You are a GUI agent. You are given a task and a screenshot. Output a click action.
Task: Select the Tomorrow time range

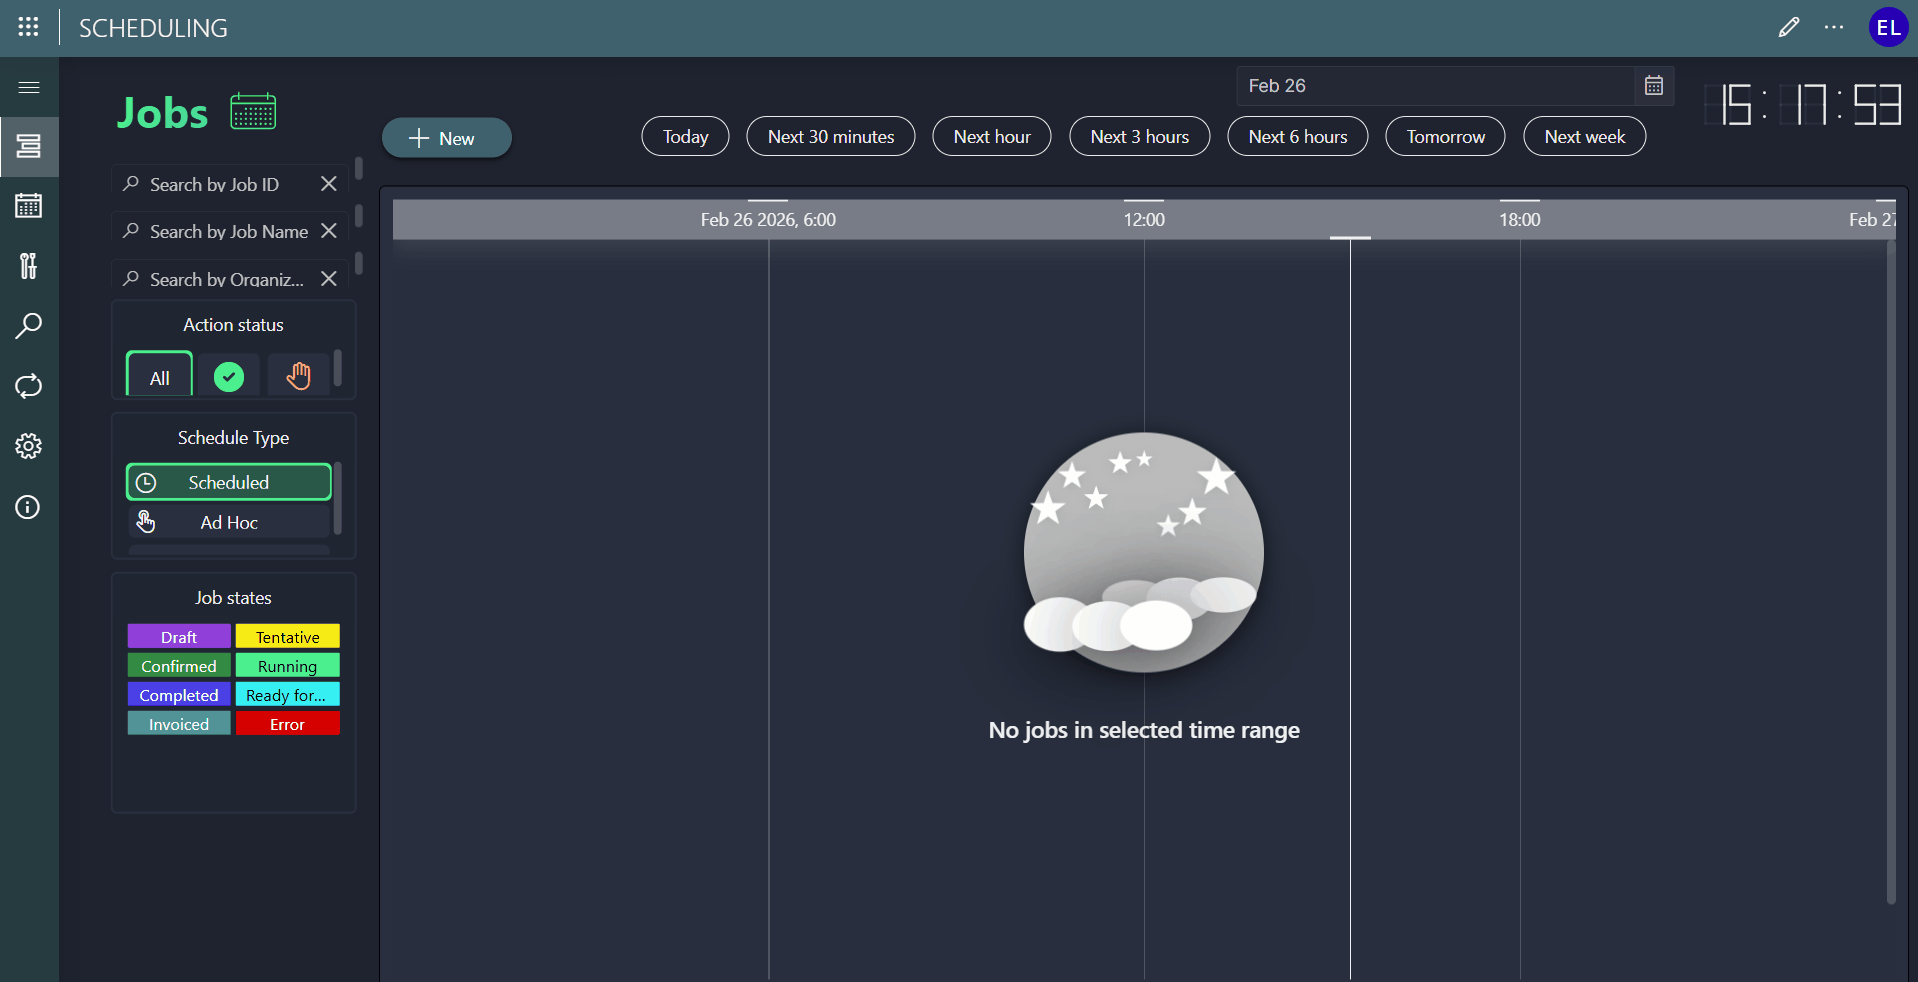[1445, 137]
